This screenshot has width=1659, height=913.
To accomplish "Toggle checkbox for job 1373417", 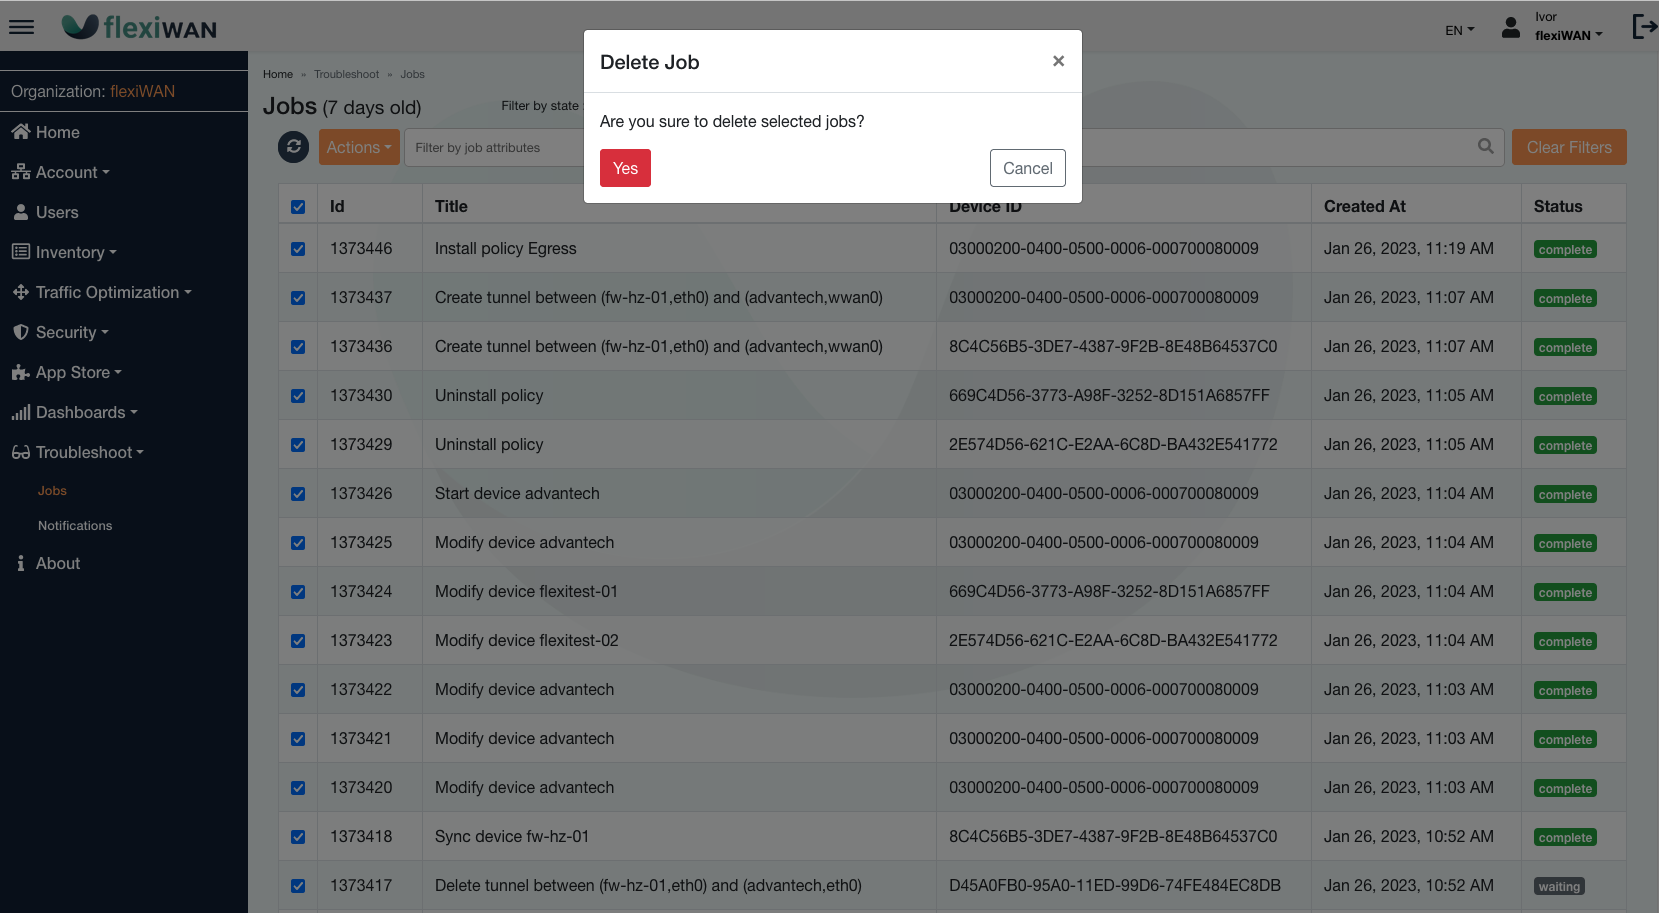I will coord(298,886).
